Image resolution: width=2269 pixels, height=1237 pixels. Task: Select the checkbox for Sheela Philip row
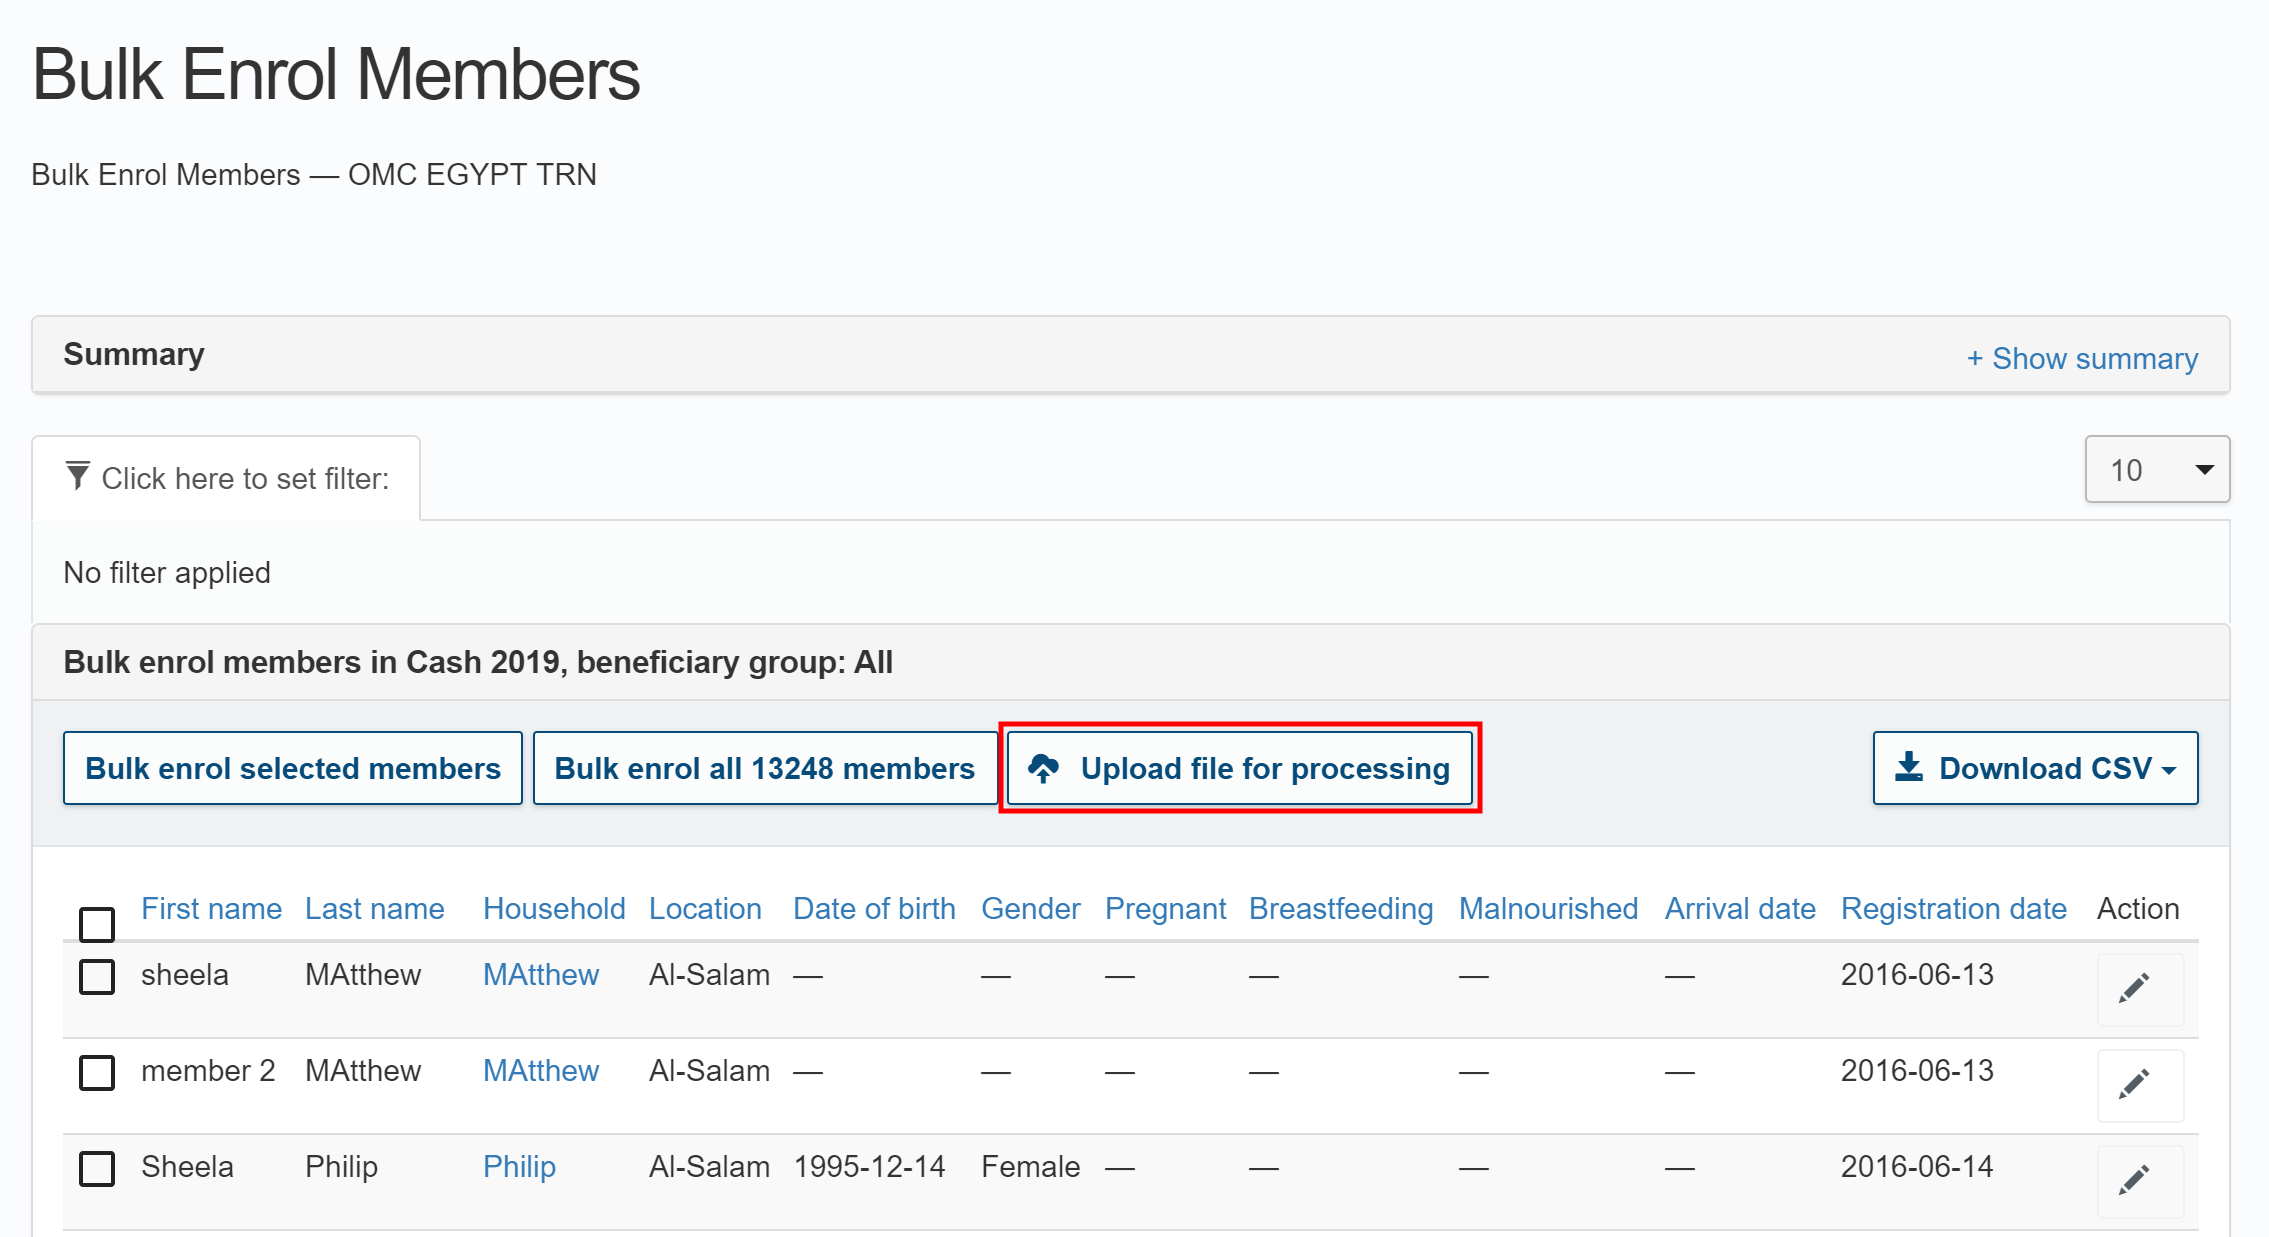(x=97, y=1168)
